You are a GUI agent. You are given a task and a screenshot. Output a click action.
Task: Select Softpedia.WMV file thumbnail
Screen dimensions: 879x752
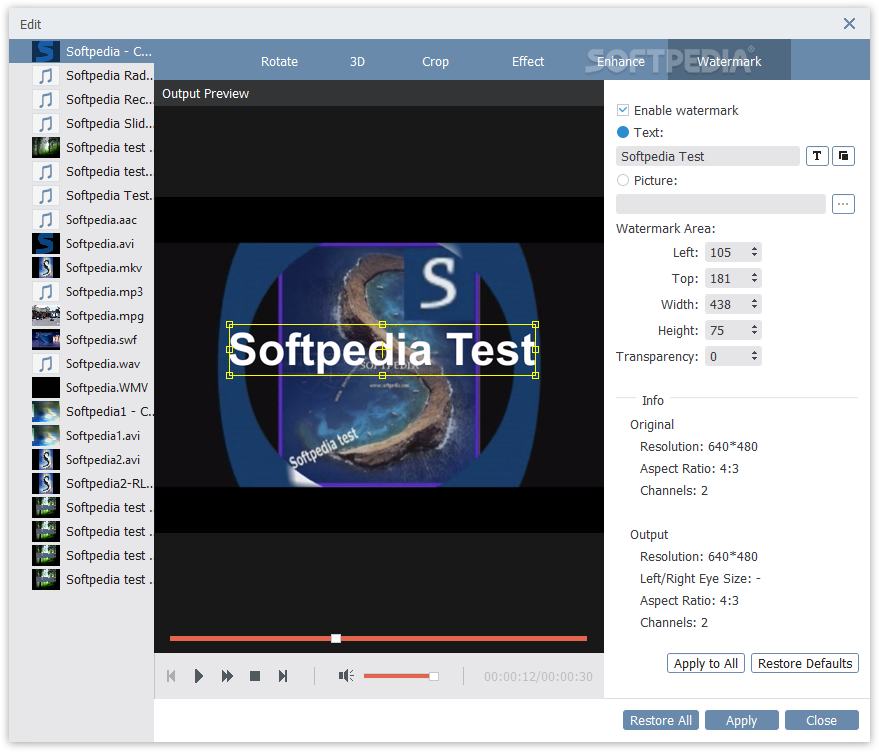tap(45, 388)
